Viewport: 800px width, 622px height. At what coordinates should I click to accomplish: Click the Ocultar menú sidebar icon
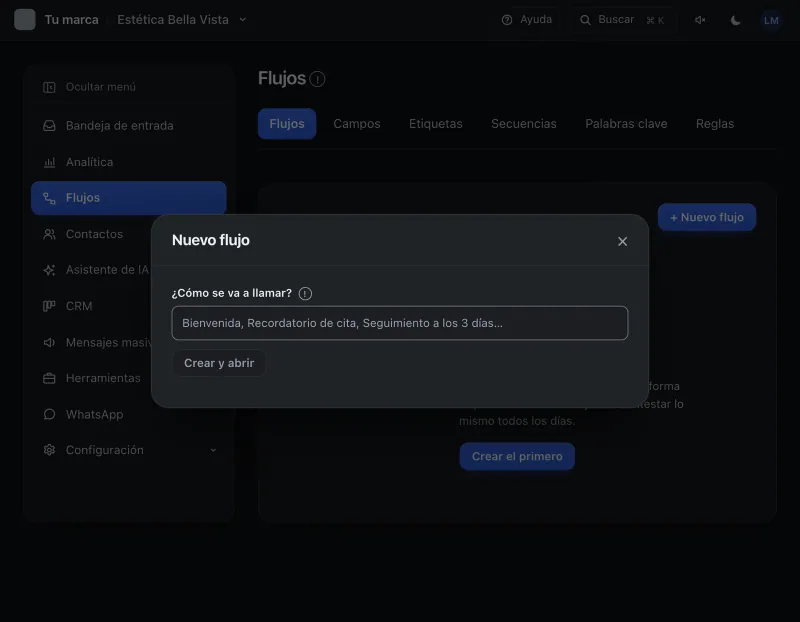click(x=49, y=87)
